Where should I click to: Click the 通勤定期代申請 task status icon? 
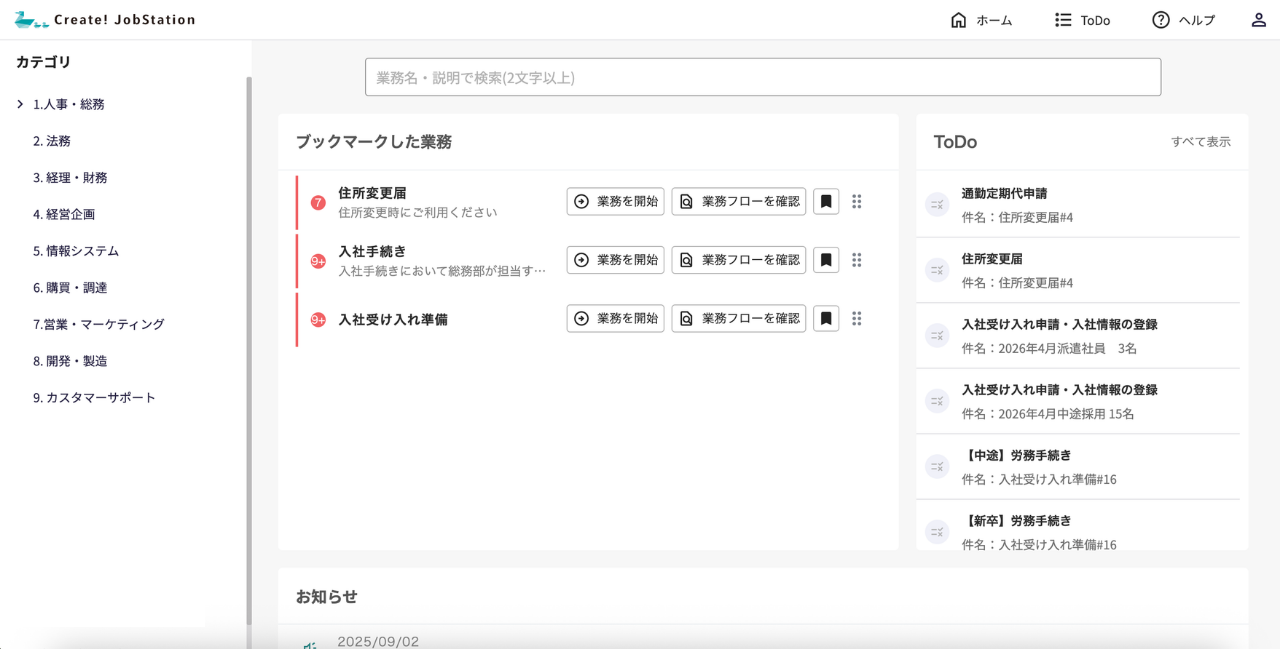(937, 205)
